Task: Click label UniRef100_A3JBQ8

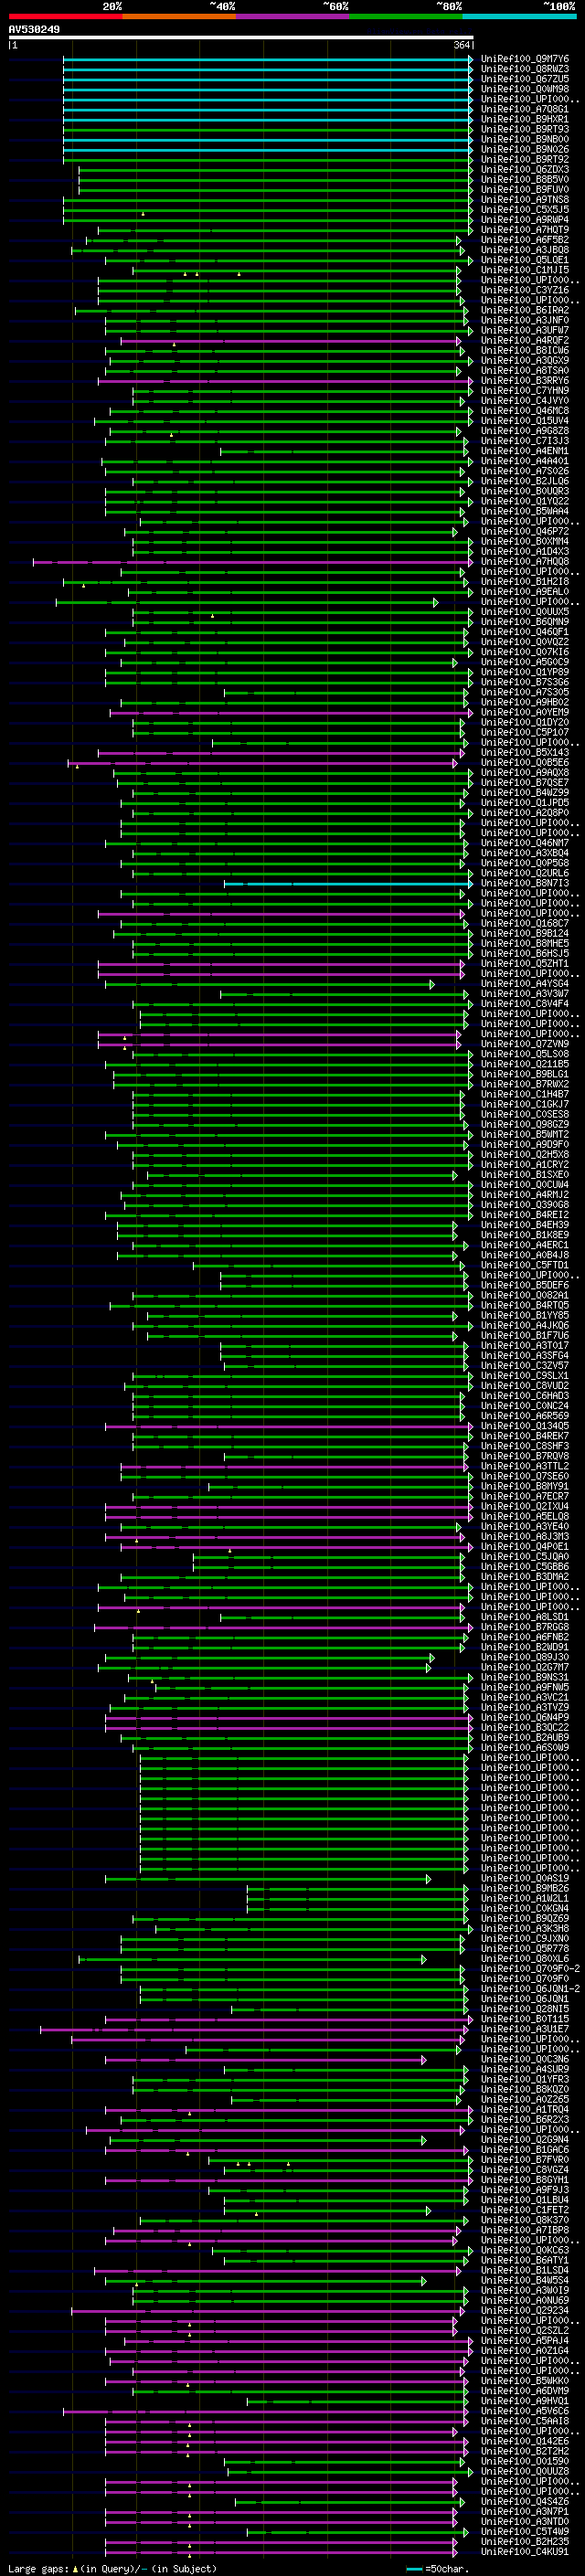Action: (525, 250)
